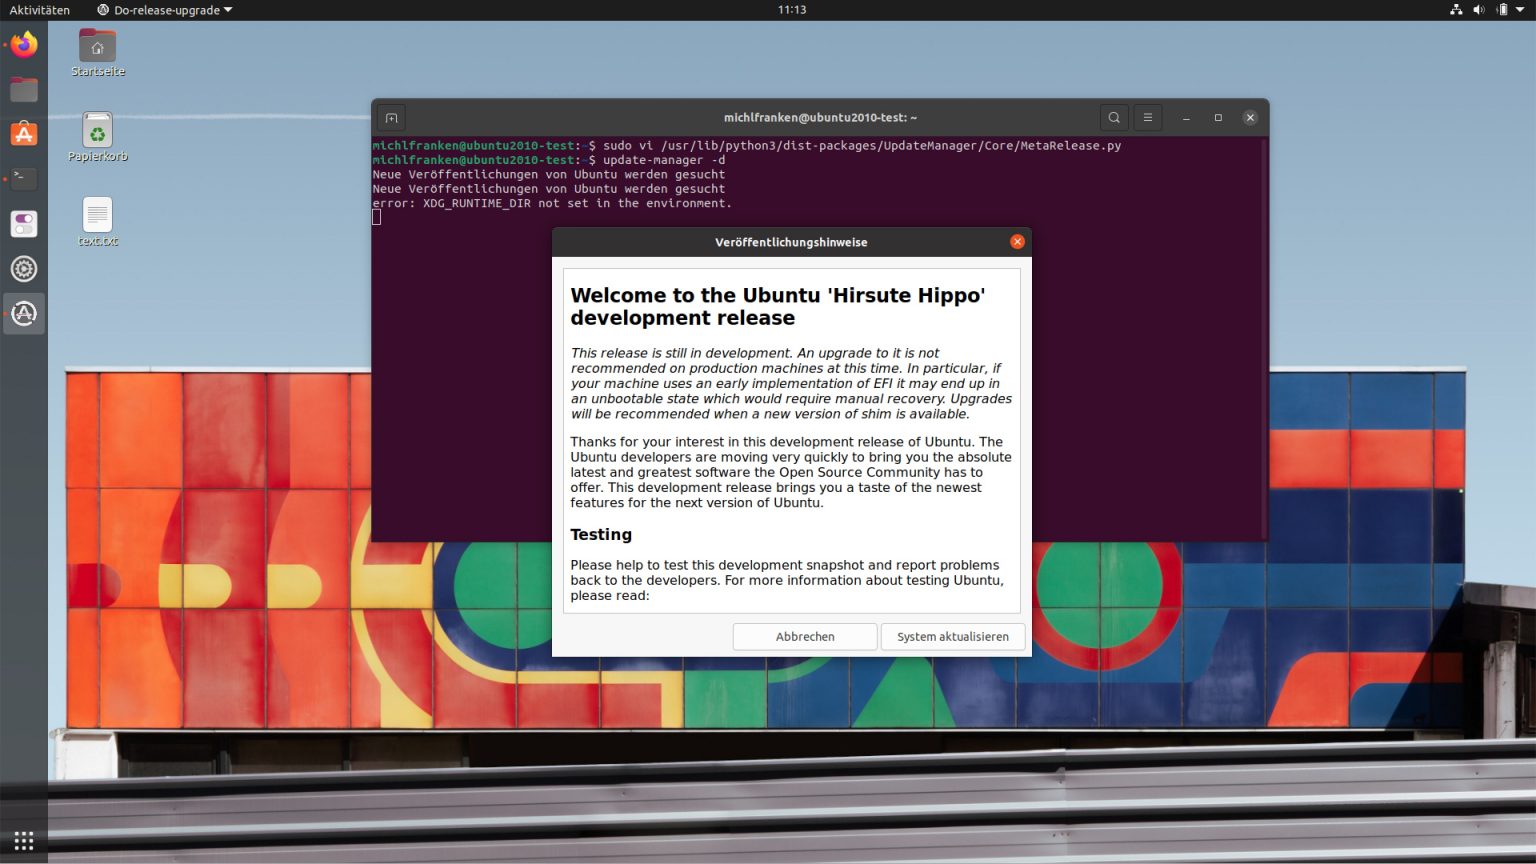The width and height of the screenshot is (1536, 864).
Task: Click battery icon in top bar
Action: point(1502,10)
